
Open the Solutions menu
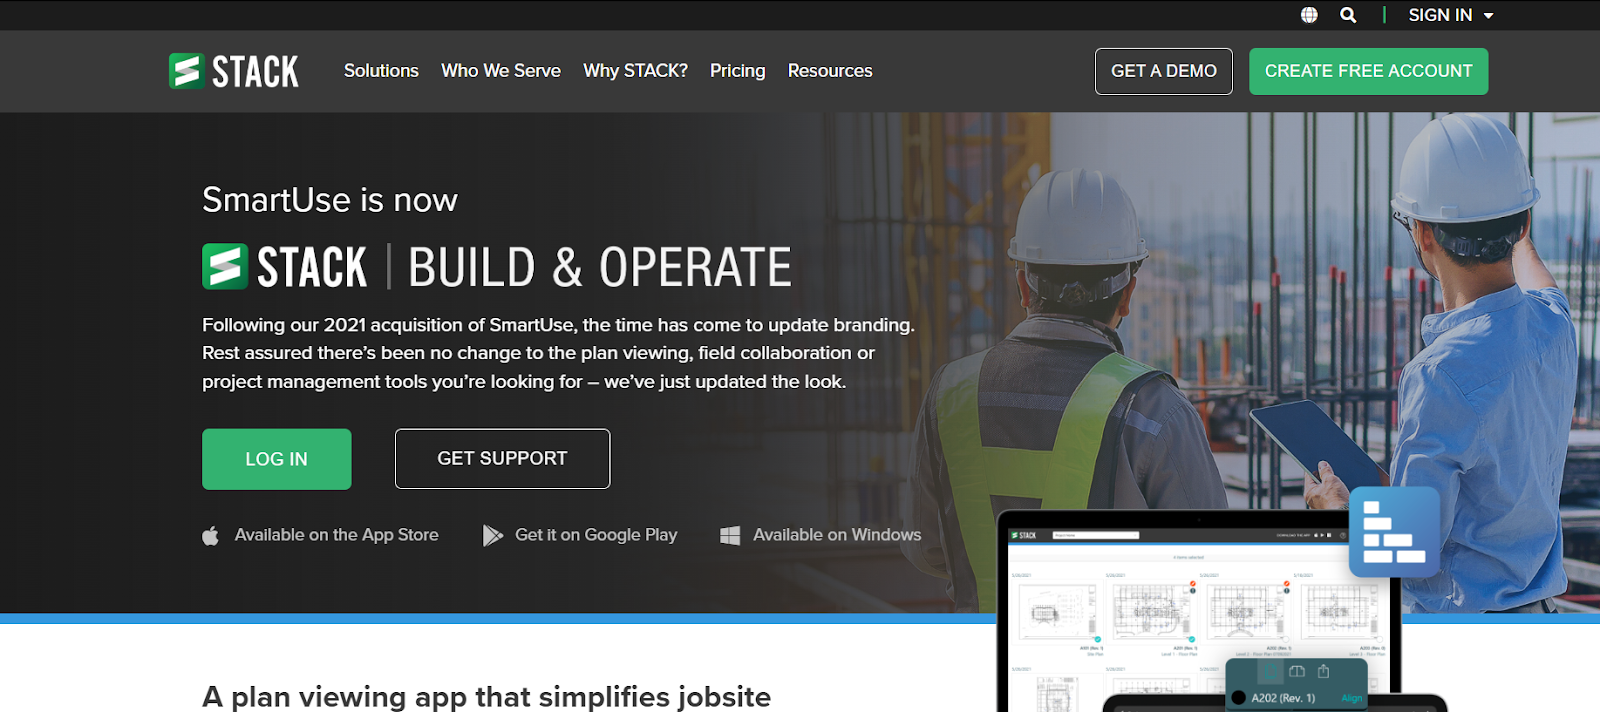(381, 71)
